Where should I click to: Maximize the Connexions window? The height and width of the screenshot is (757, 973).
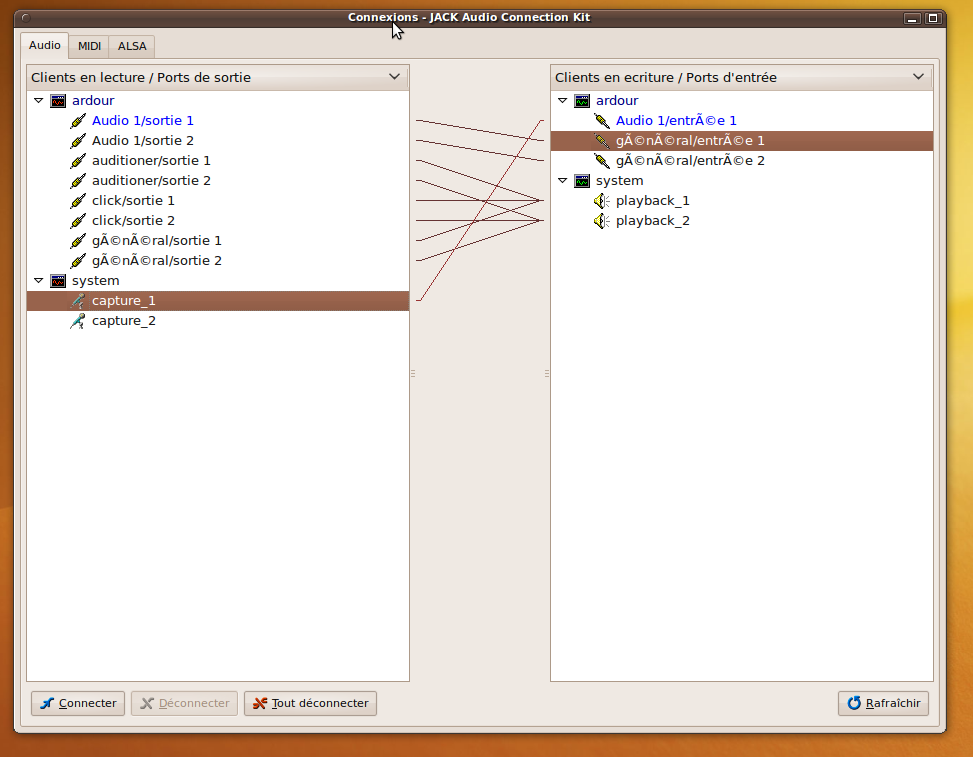click(933, 19)
